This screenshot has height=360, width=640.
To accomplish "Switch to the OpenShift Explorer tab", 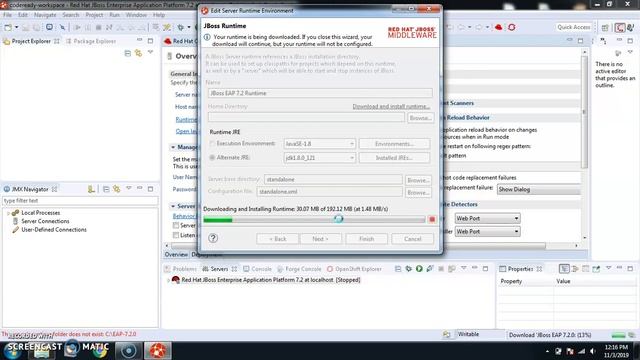I will (354, 269).
